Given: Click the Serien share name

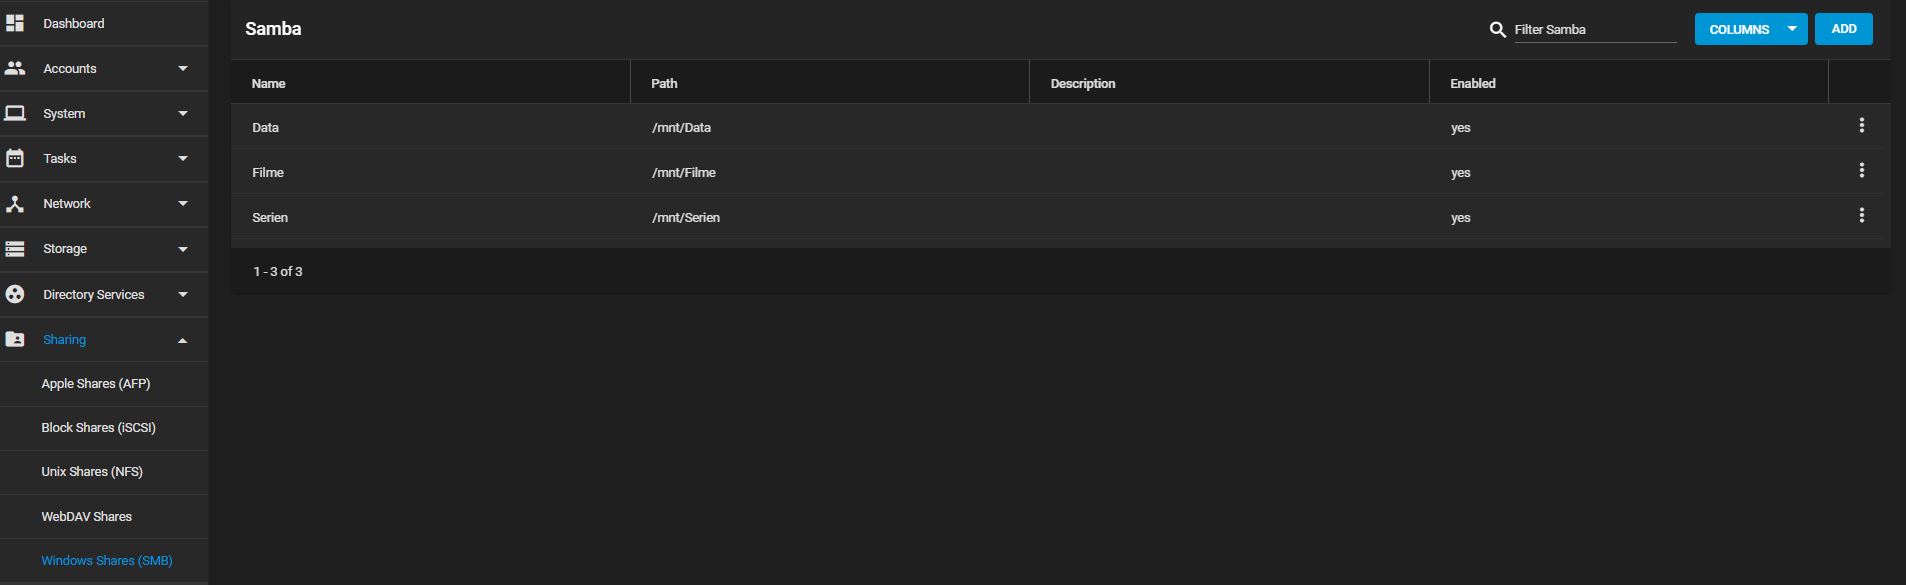Looking at the screenshot, I should click(270, 218).
